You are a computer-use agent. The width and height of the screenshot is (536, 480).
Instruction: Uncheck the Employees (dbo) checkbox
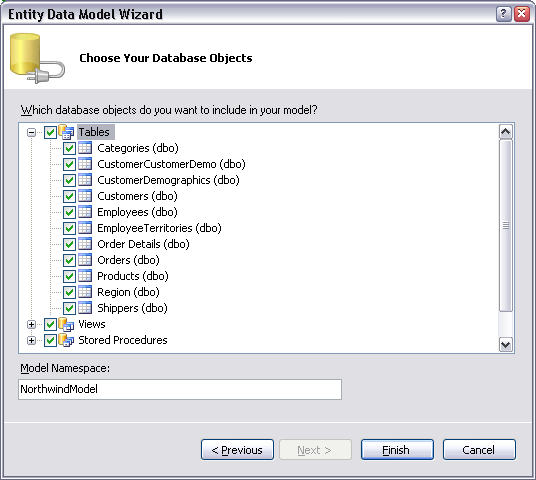(x=69, y=212)
